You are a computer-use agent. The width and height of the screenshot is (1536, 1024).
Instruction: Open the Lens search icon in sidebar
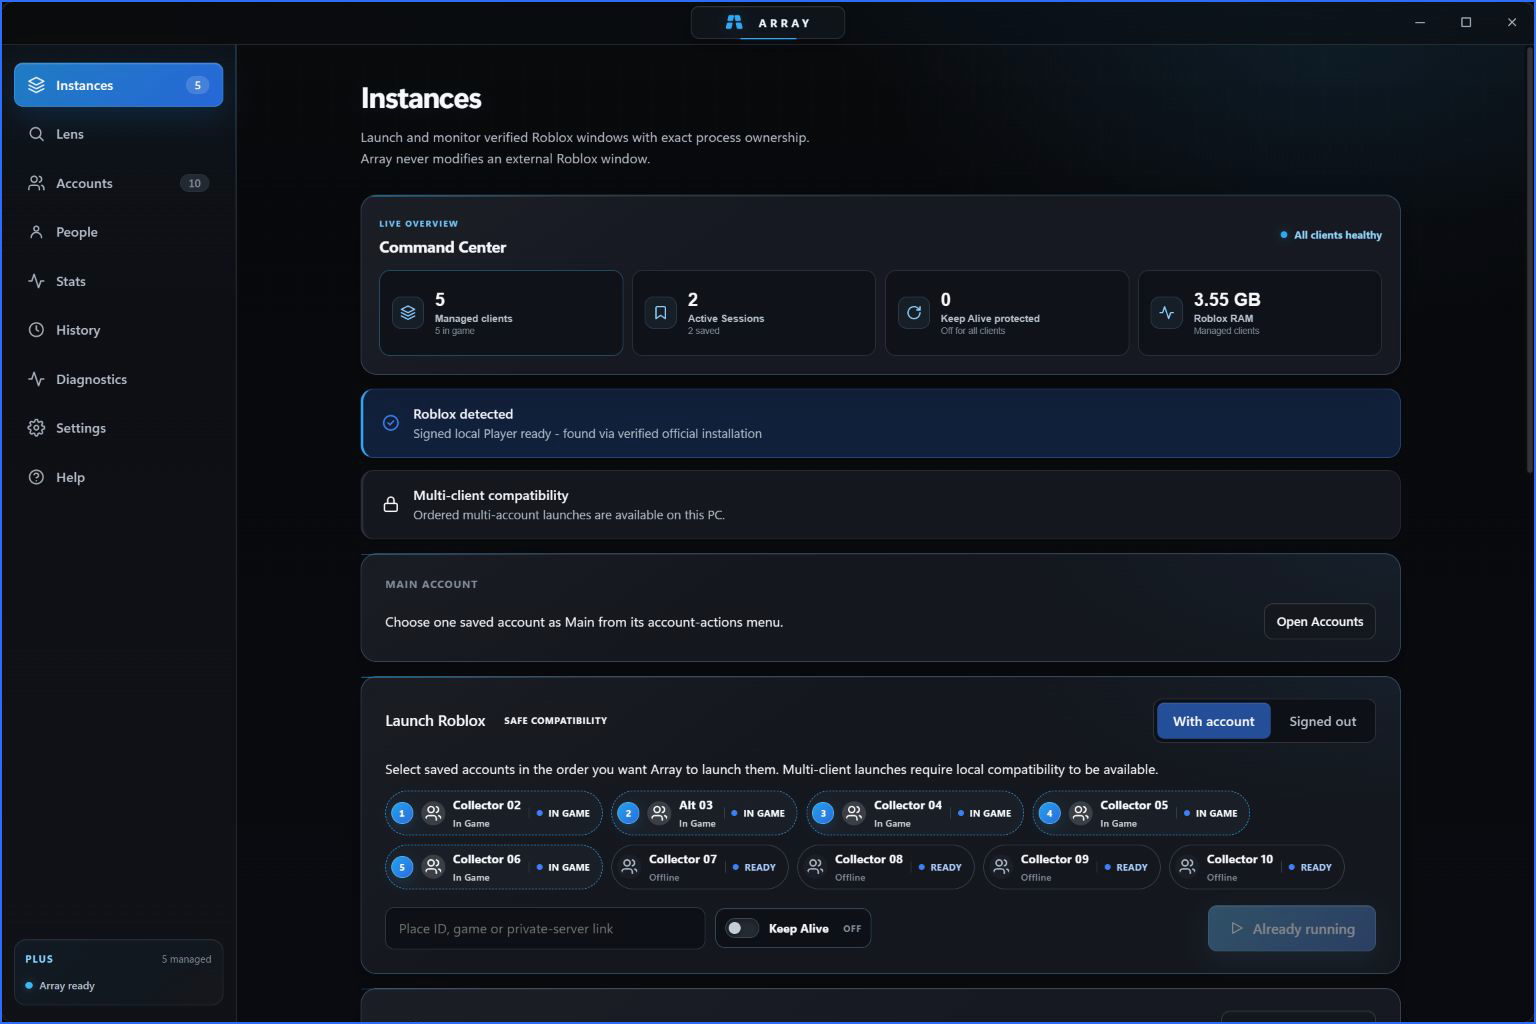36,134
